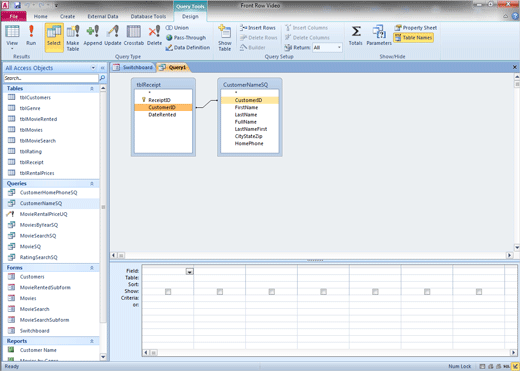Screen dimensions: 520x371
Task: Choose Crosstab query type
Action: [134, 35]
